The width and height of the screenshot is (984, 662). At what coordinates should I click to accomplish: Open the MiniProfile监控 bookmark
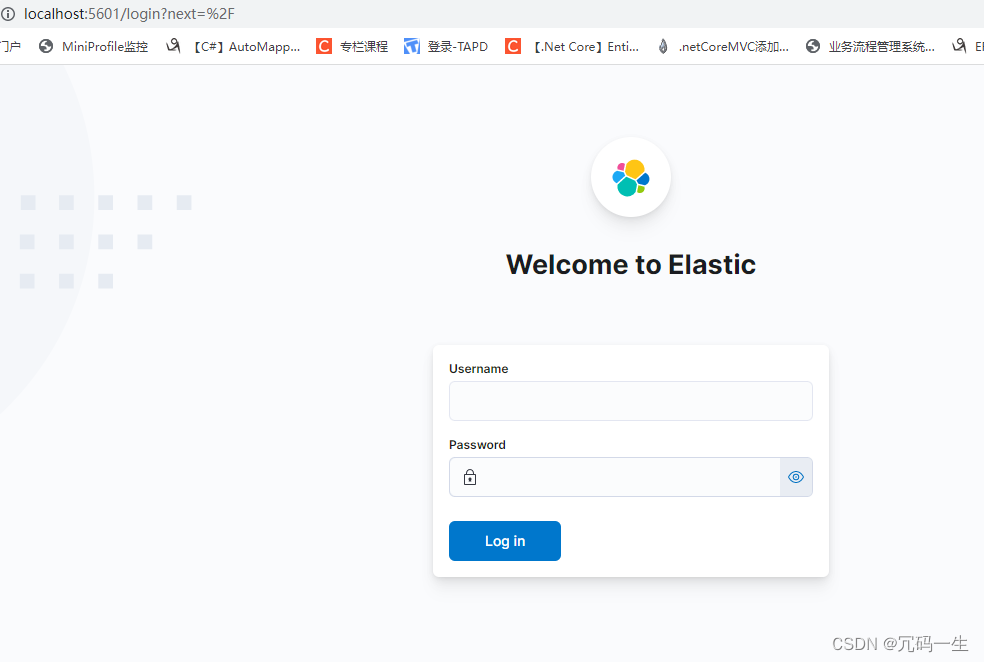coord(93,46)
